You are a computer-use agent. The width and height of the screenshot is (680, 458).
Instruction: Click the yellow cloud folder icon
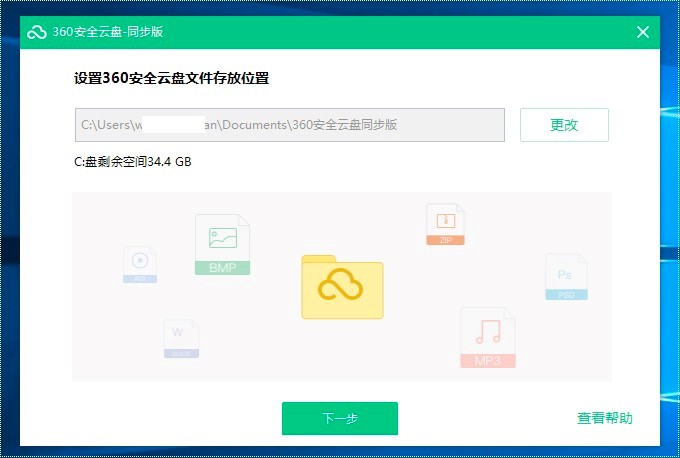point(342,287)
